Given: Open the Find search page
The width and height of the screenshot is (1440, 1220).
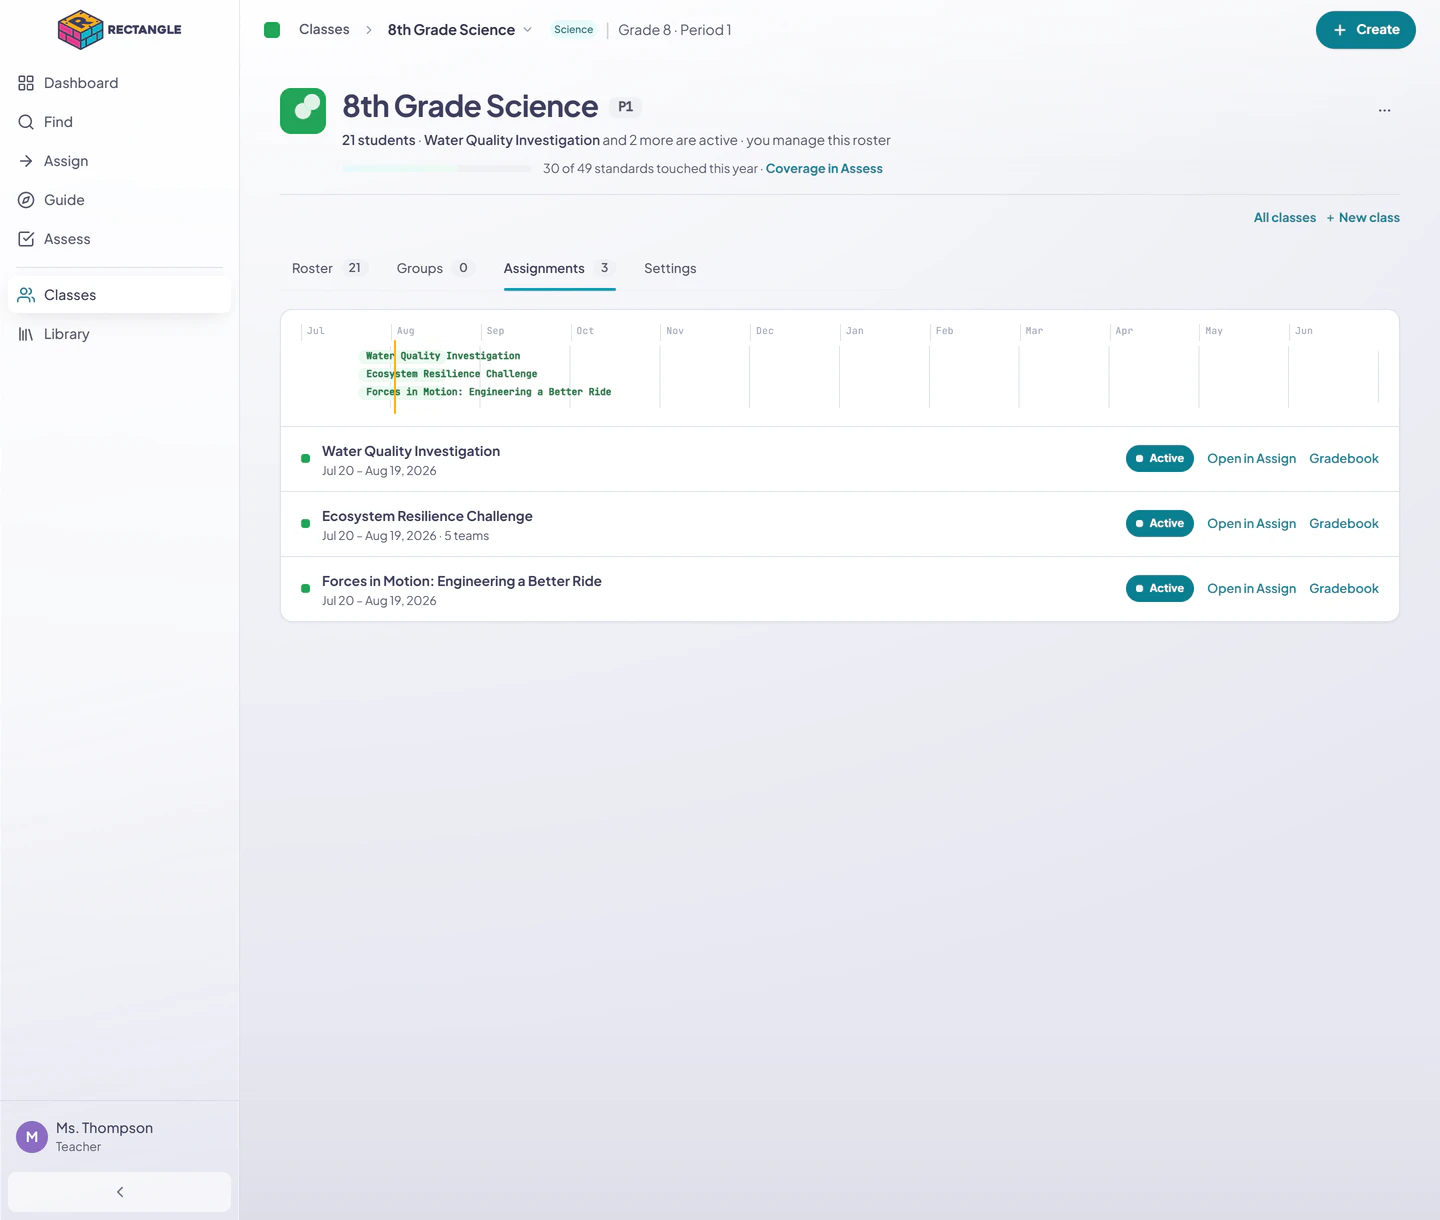Looking at the screenshot, I should [119, 122].
